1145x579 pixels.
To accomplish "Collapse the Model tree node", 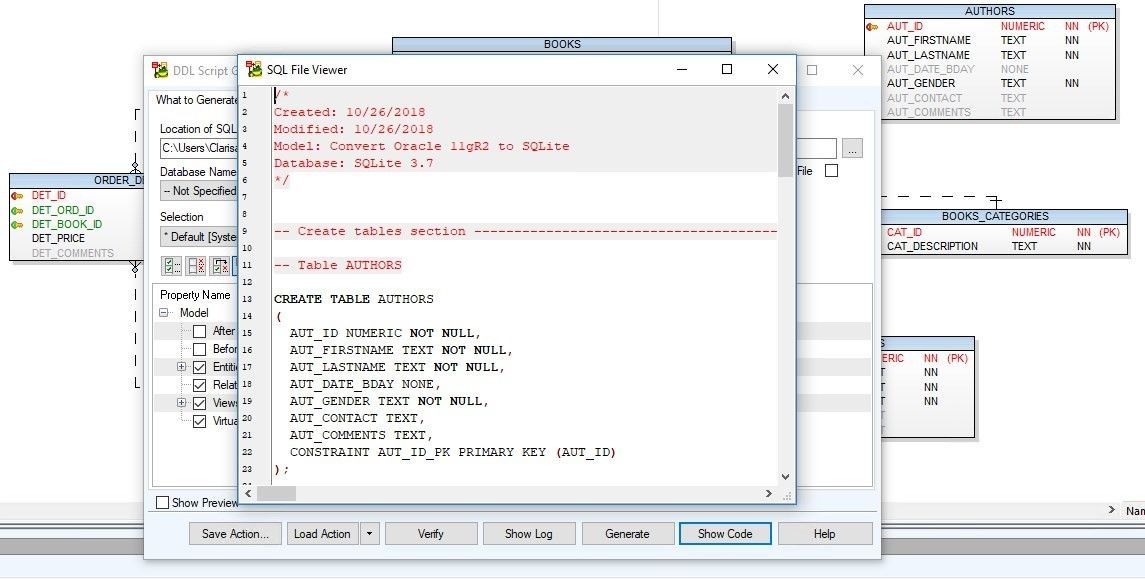I will coord(164,312).
